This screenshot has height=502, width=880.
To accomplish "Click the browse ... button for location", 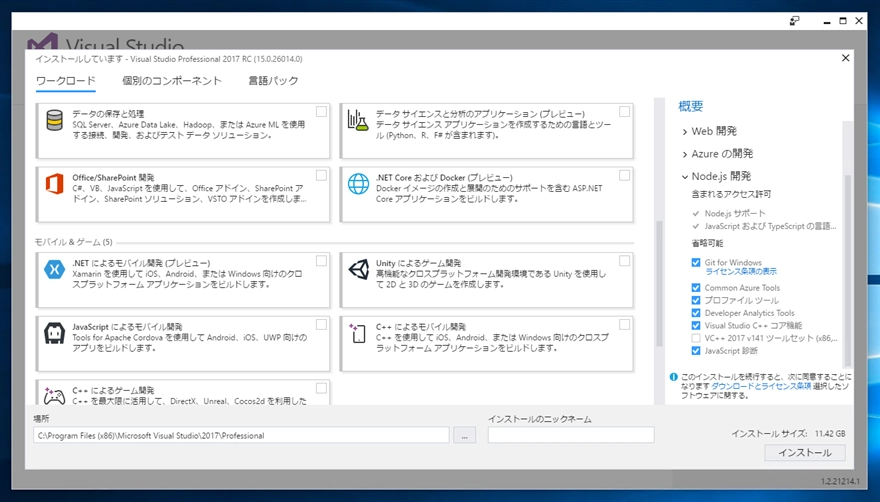I will [x=464, y=435].
